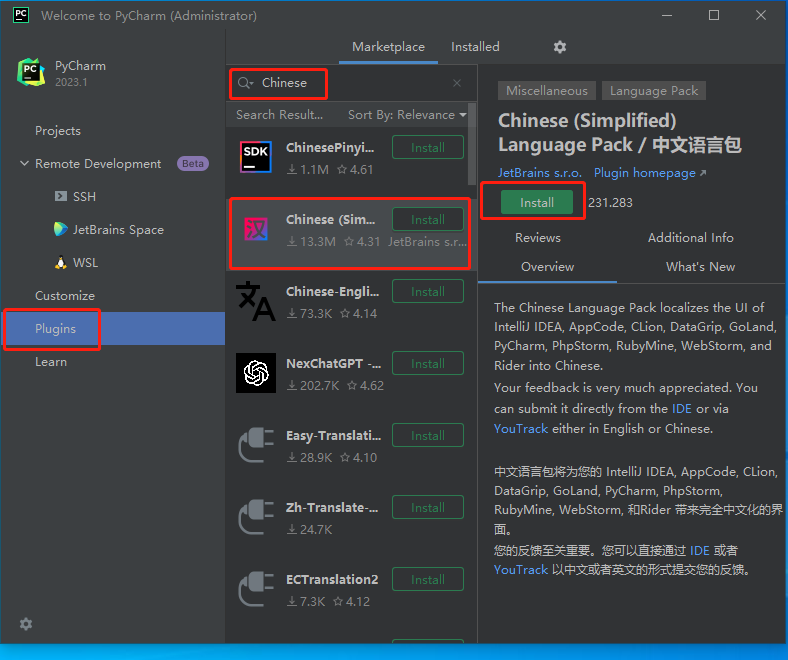Click the search magnifier icon
This screenshot has height=660, width=788.
pyautogui.click(x=245, y=83)
